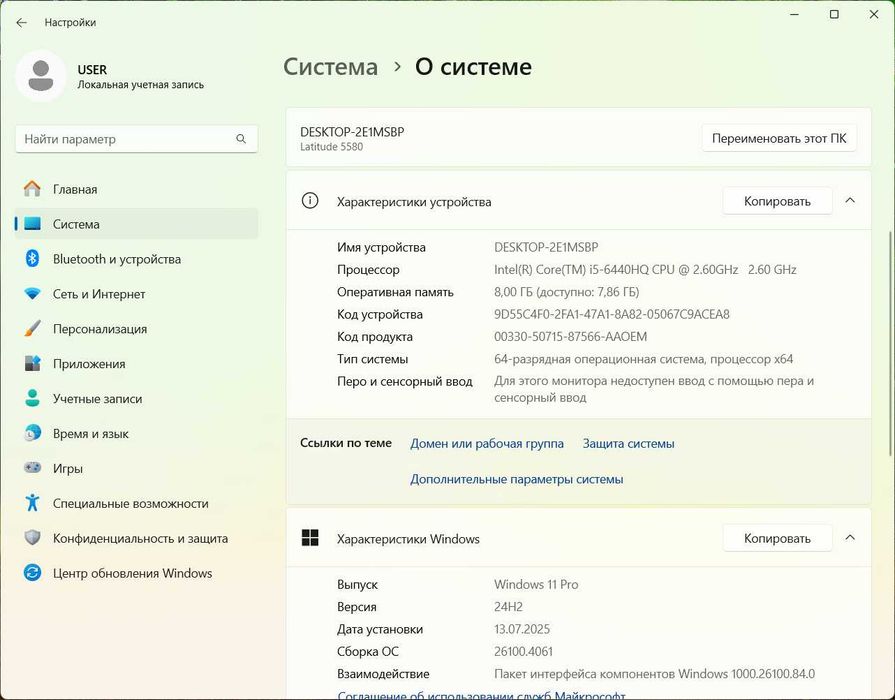Go to the Home (Главная) page
Screen dimensions: 895x700
pyautogui.click(x=75, y=189)
